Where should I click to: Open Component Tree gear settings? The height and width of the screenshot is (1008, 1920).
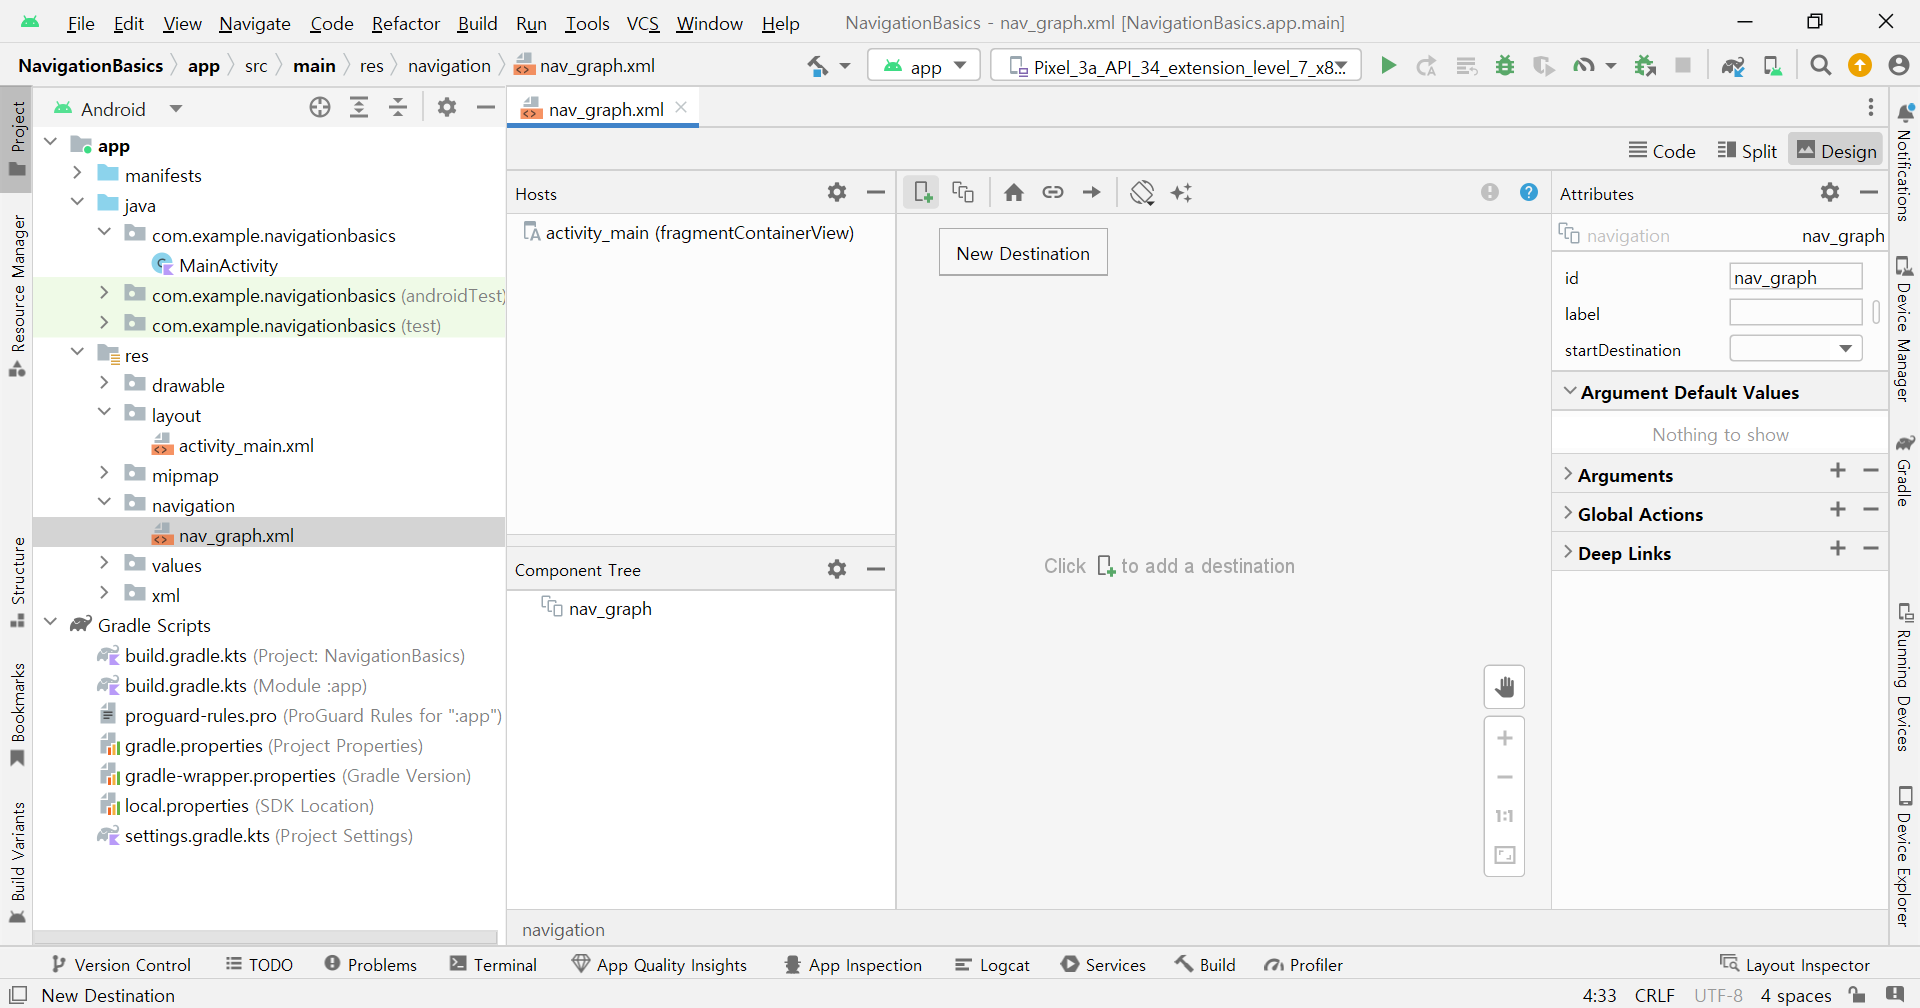(837, 569)
